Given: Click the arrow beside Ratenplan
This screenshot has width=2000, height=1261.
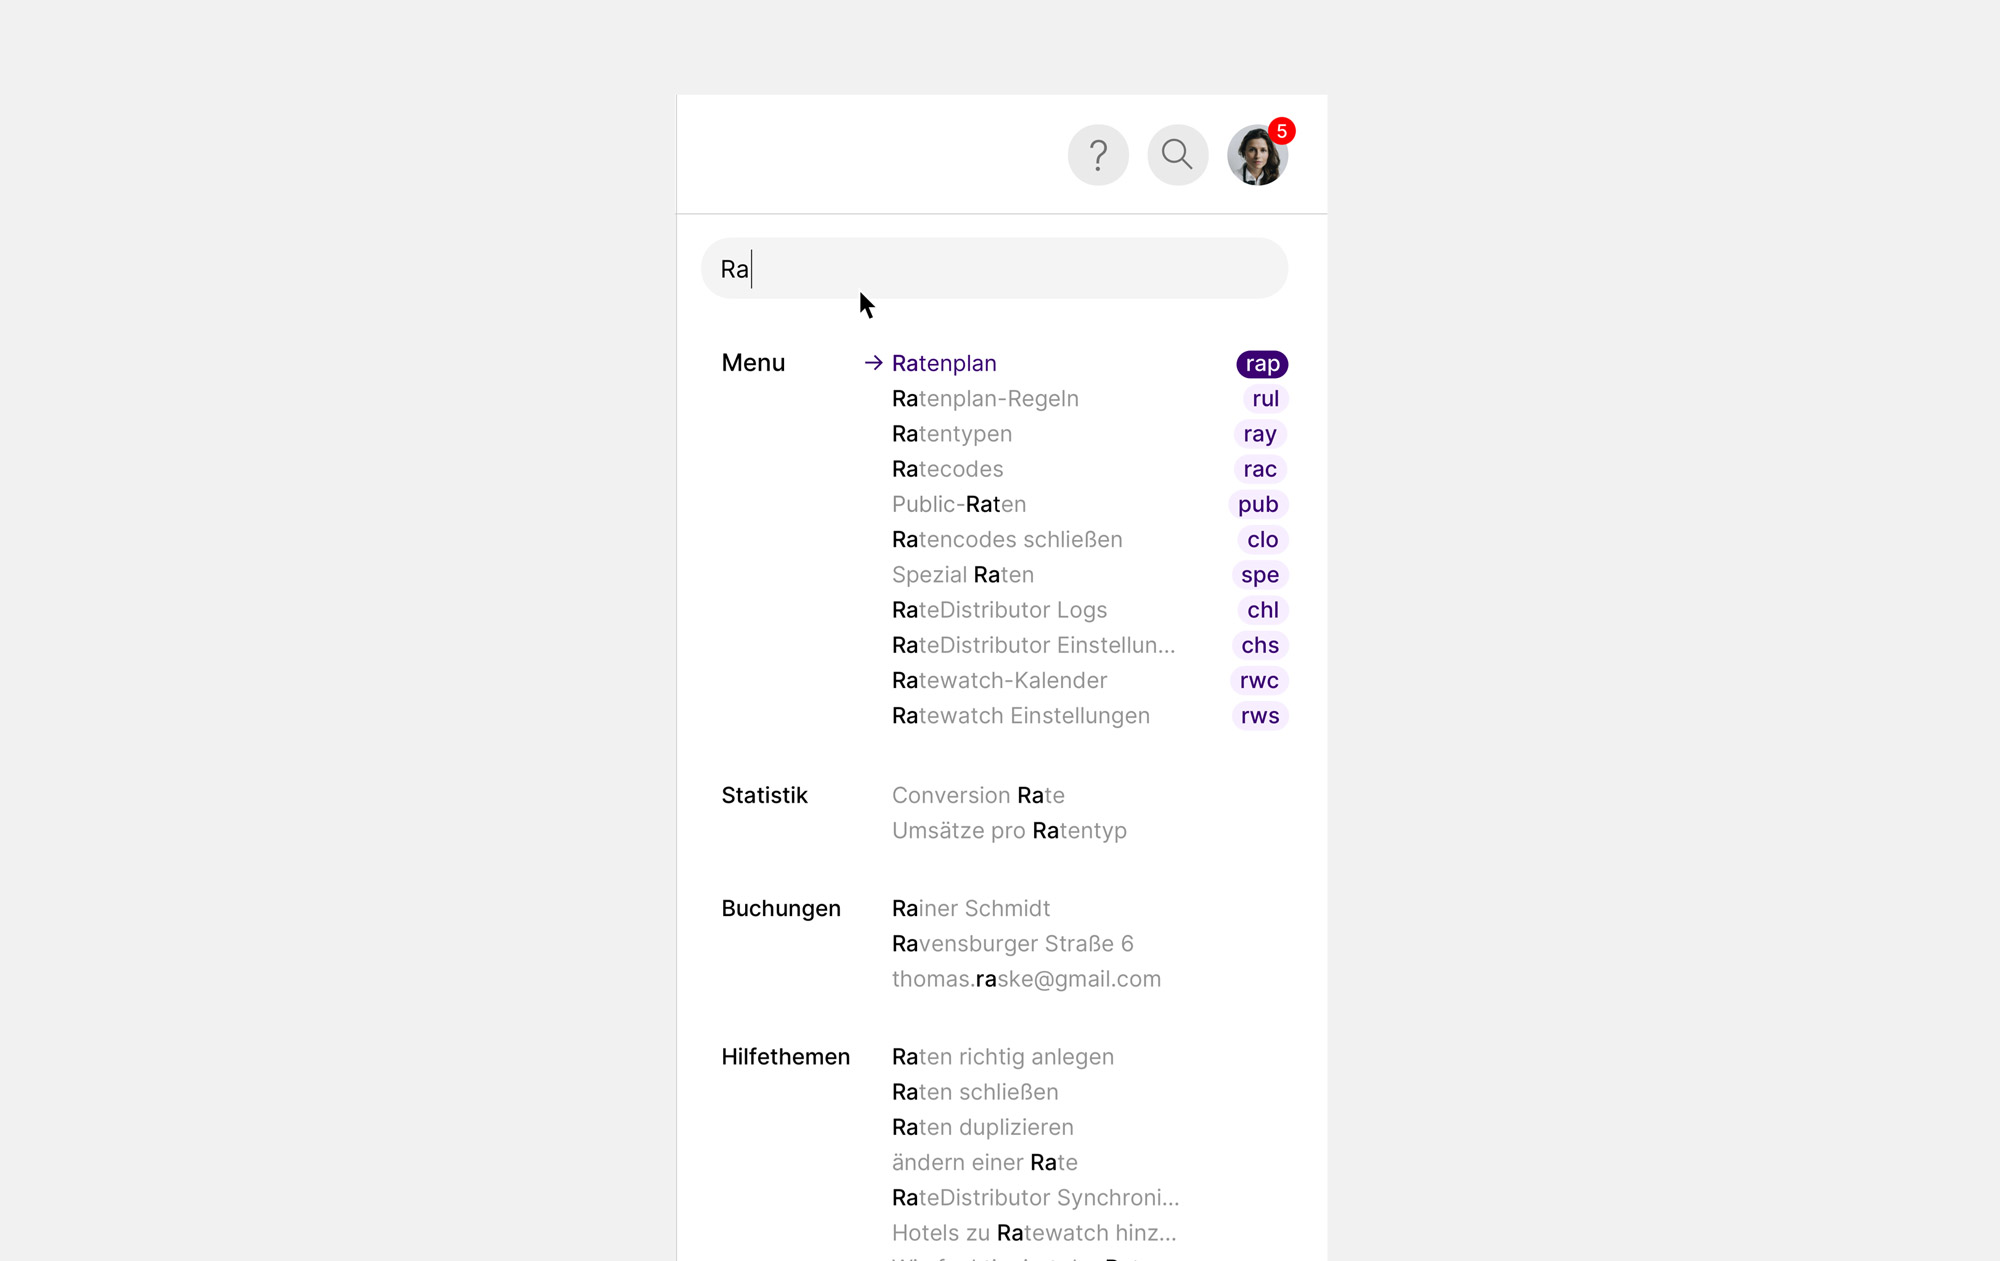Looking at the screenshot, I should 873,363.
